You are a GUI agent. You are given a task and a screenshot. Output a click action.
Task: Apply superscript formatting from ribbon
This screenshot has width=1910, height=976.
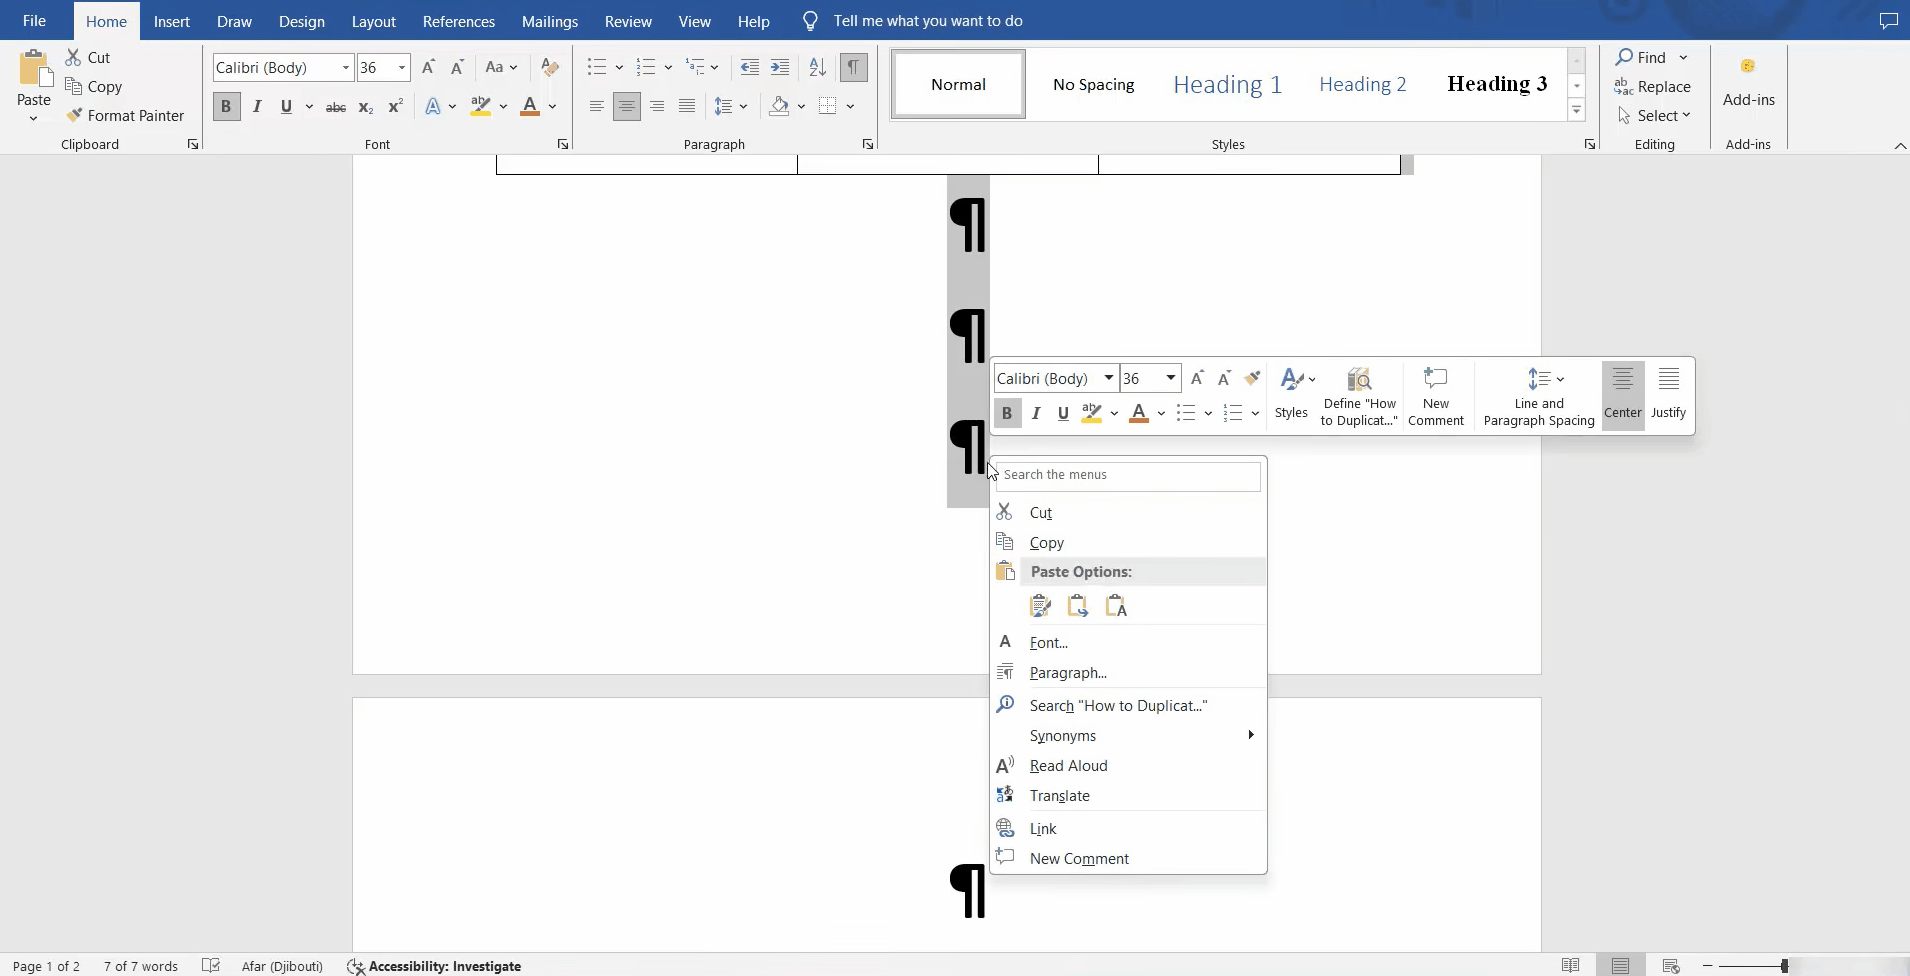pos(395,106)
